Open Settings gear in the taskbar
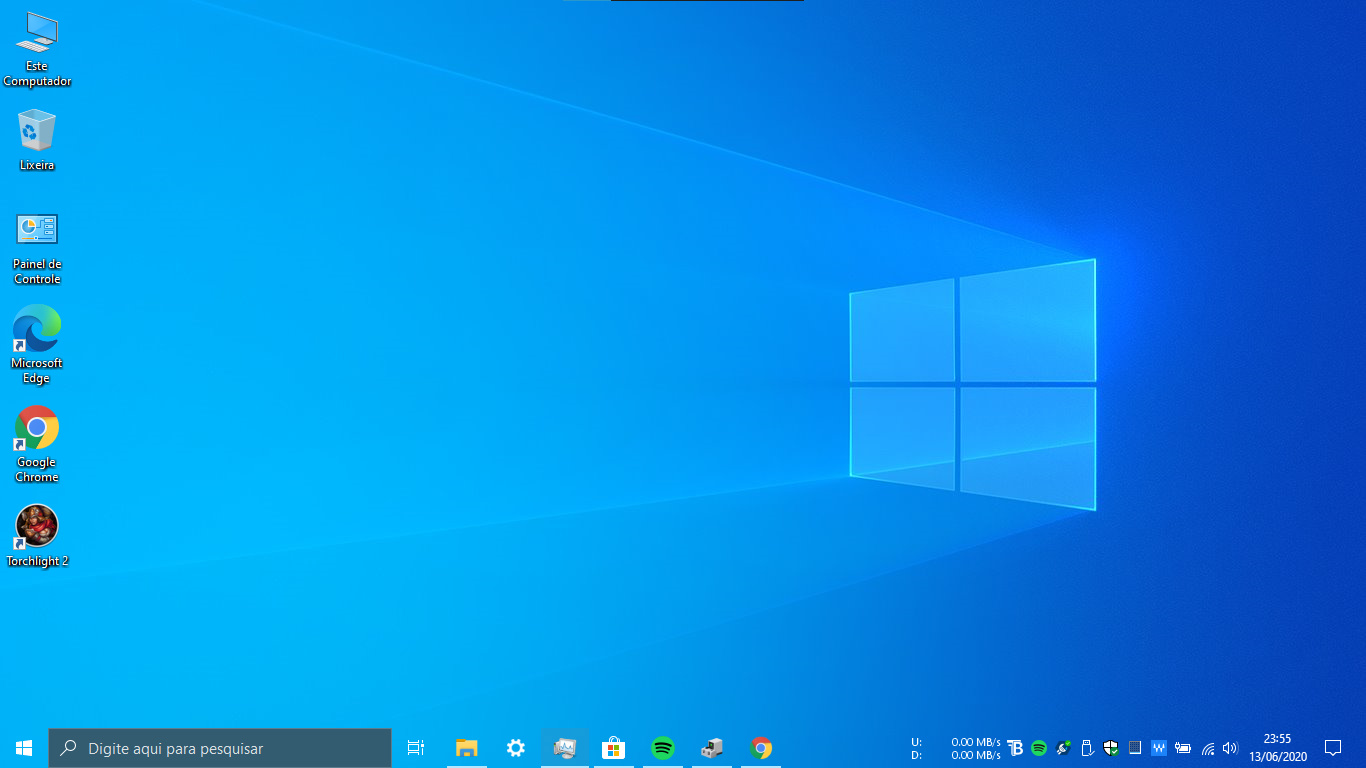 click(515, 748)
